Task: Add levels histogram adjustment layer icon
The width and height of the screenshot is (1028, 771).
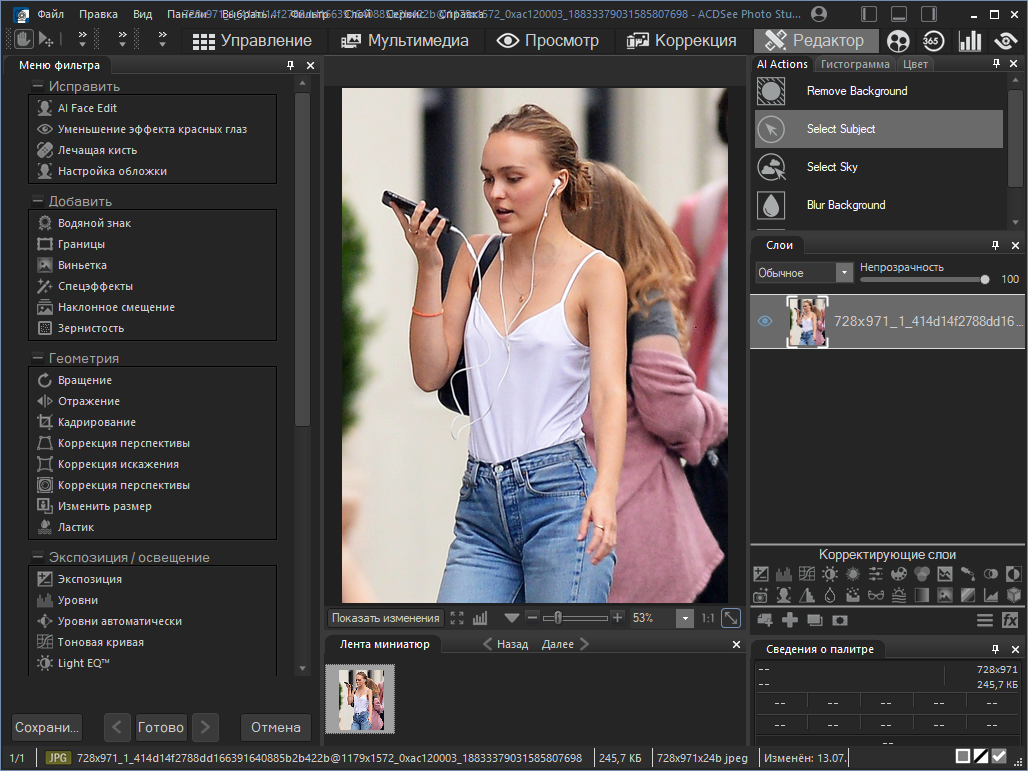Action: (x=783, y=574)
